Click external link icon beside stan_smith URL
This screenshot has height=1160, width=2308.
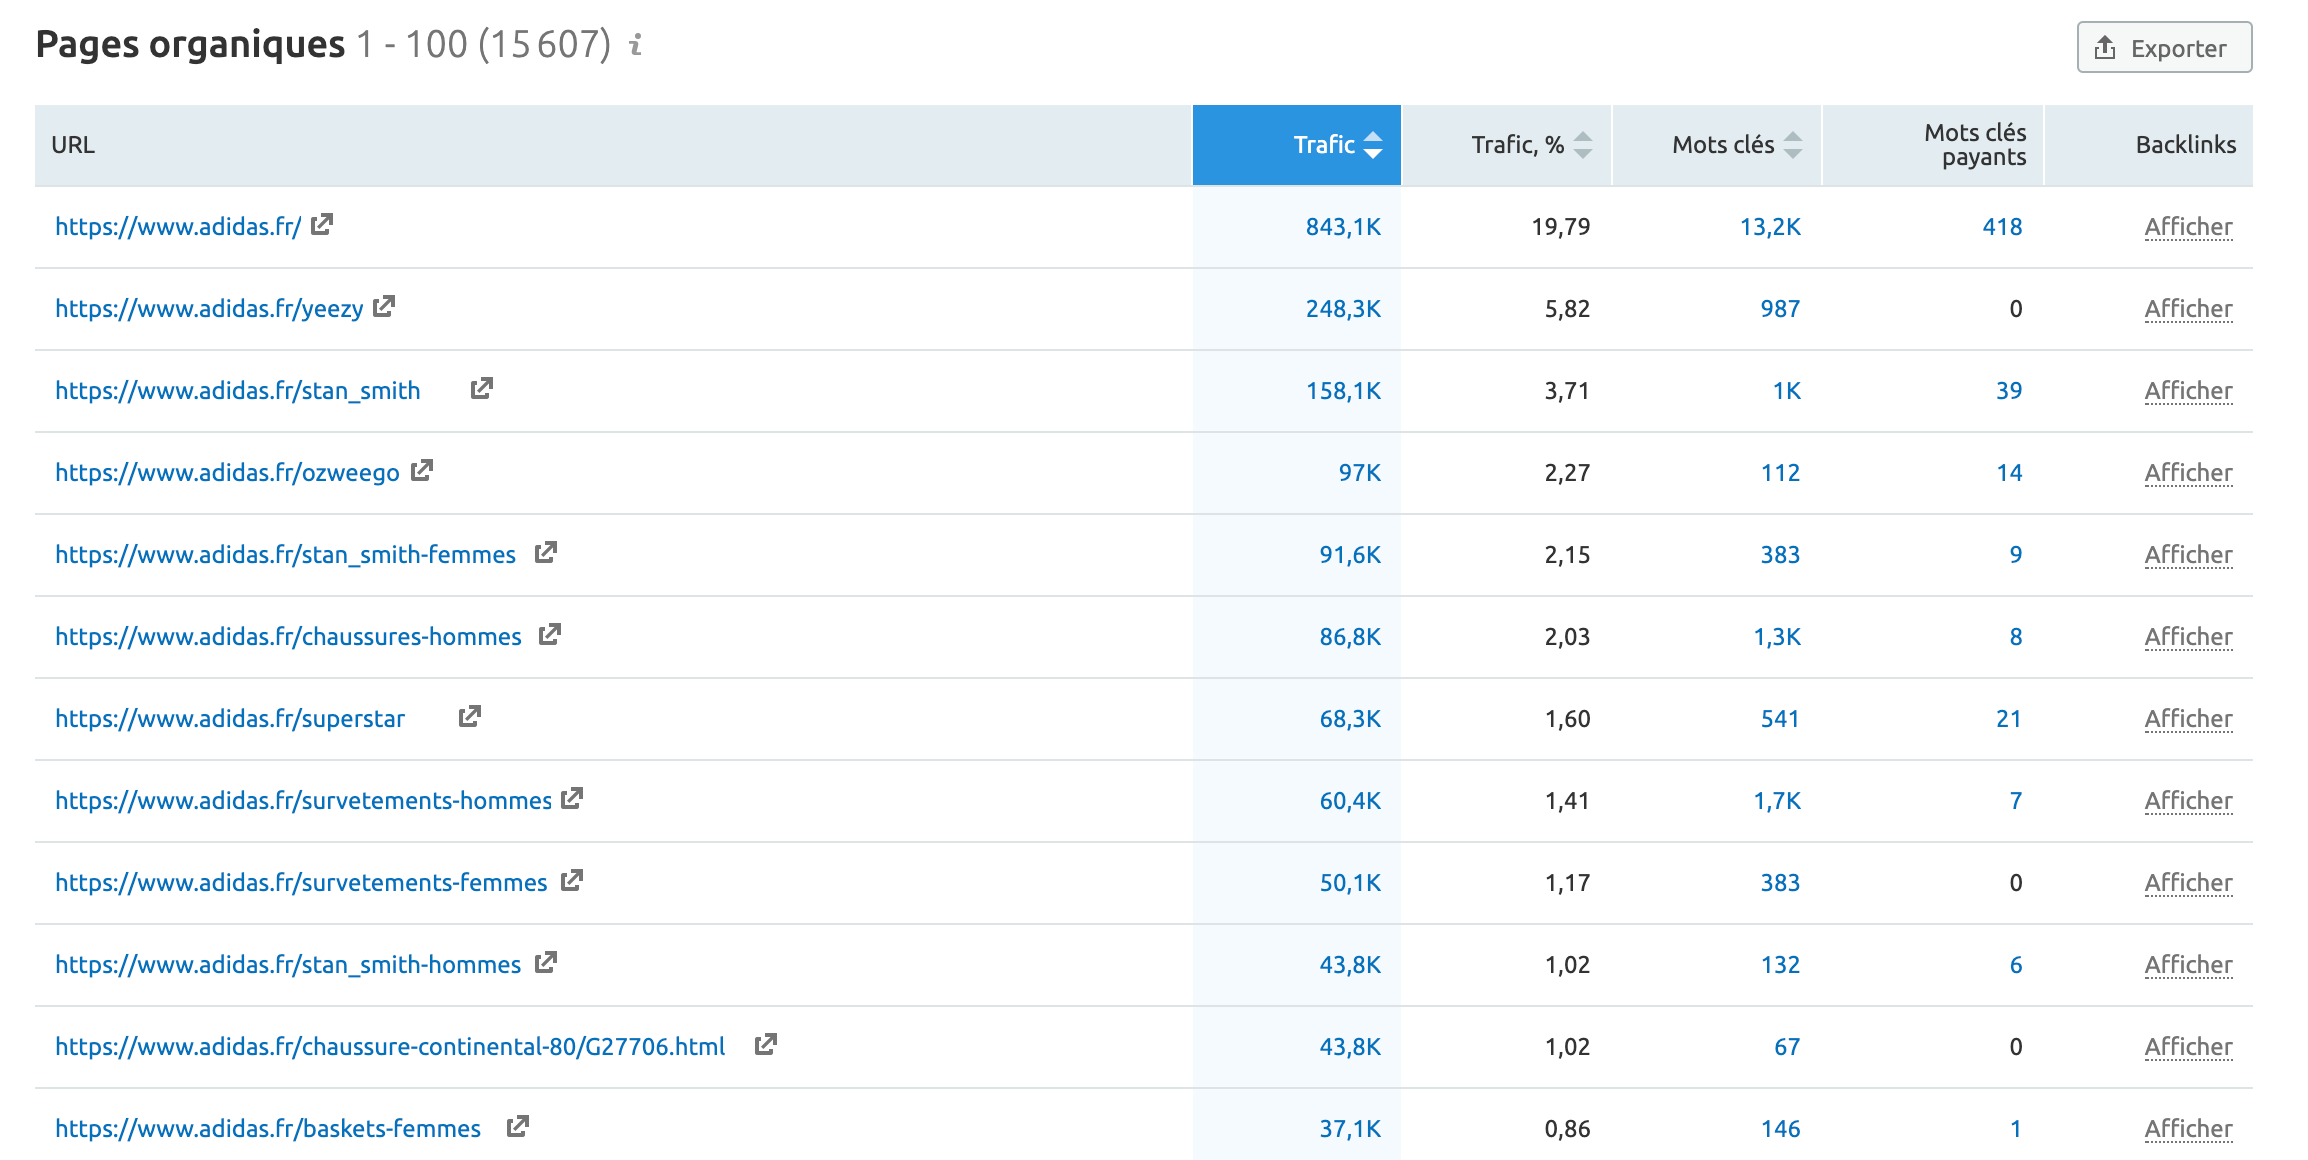(482, 388)
